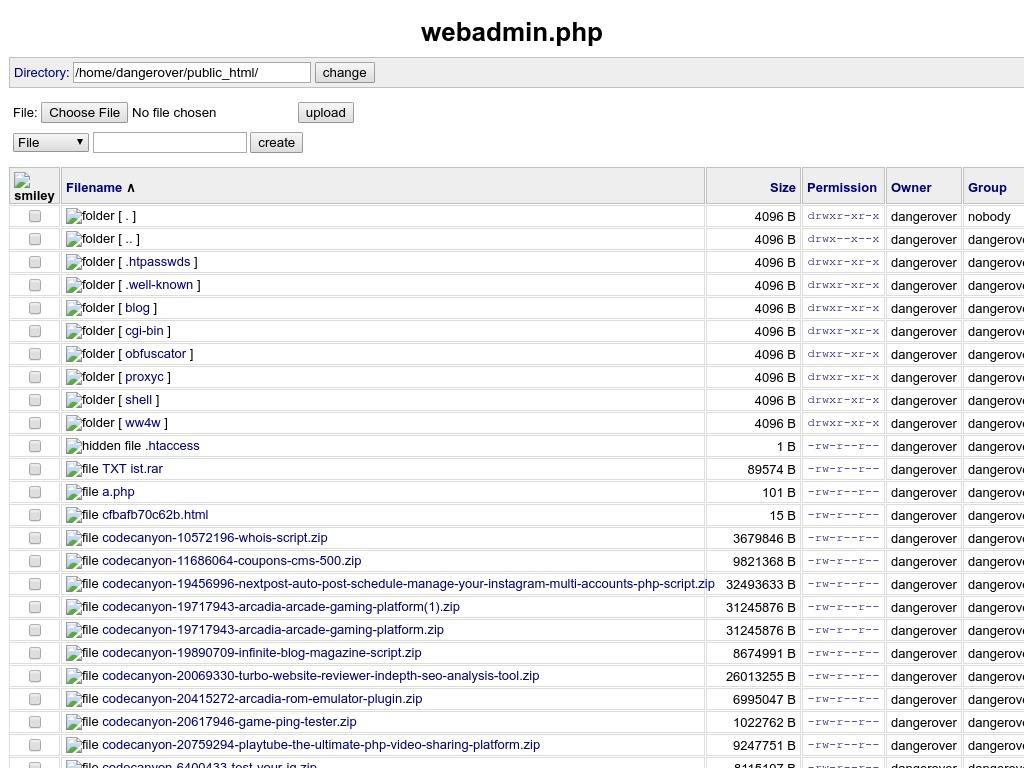The height and width of the screenshot is (768, 1024).
Task: Click the folder icon beside ww4w
Action: click(x=74, y=423)
